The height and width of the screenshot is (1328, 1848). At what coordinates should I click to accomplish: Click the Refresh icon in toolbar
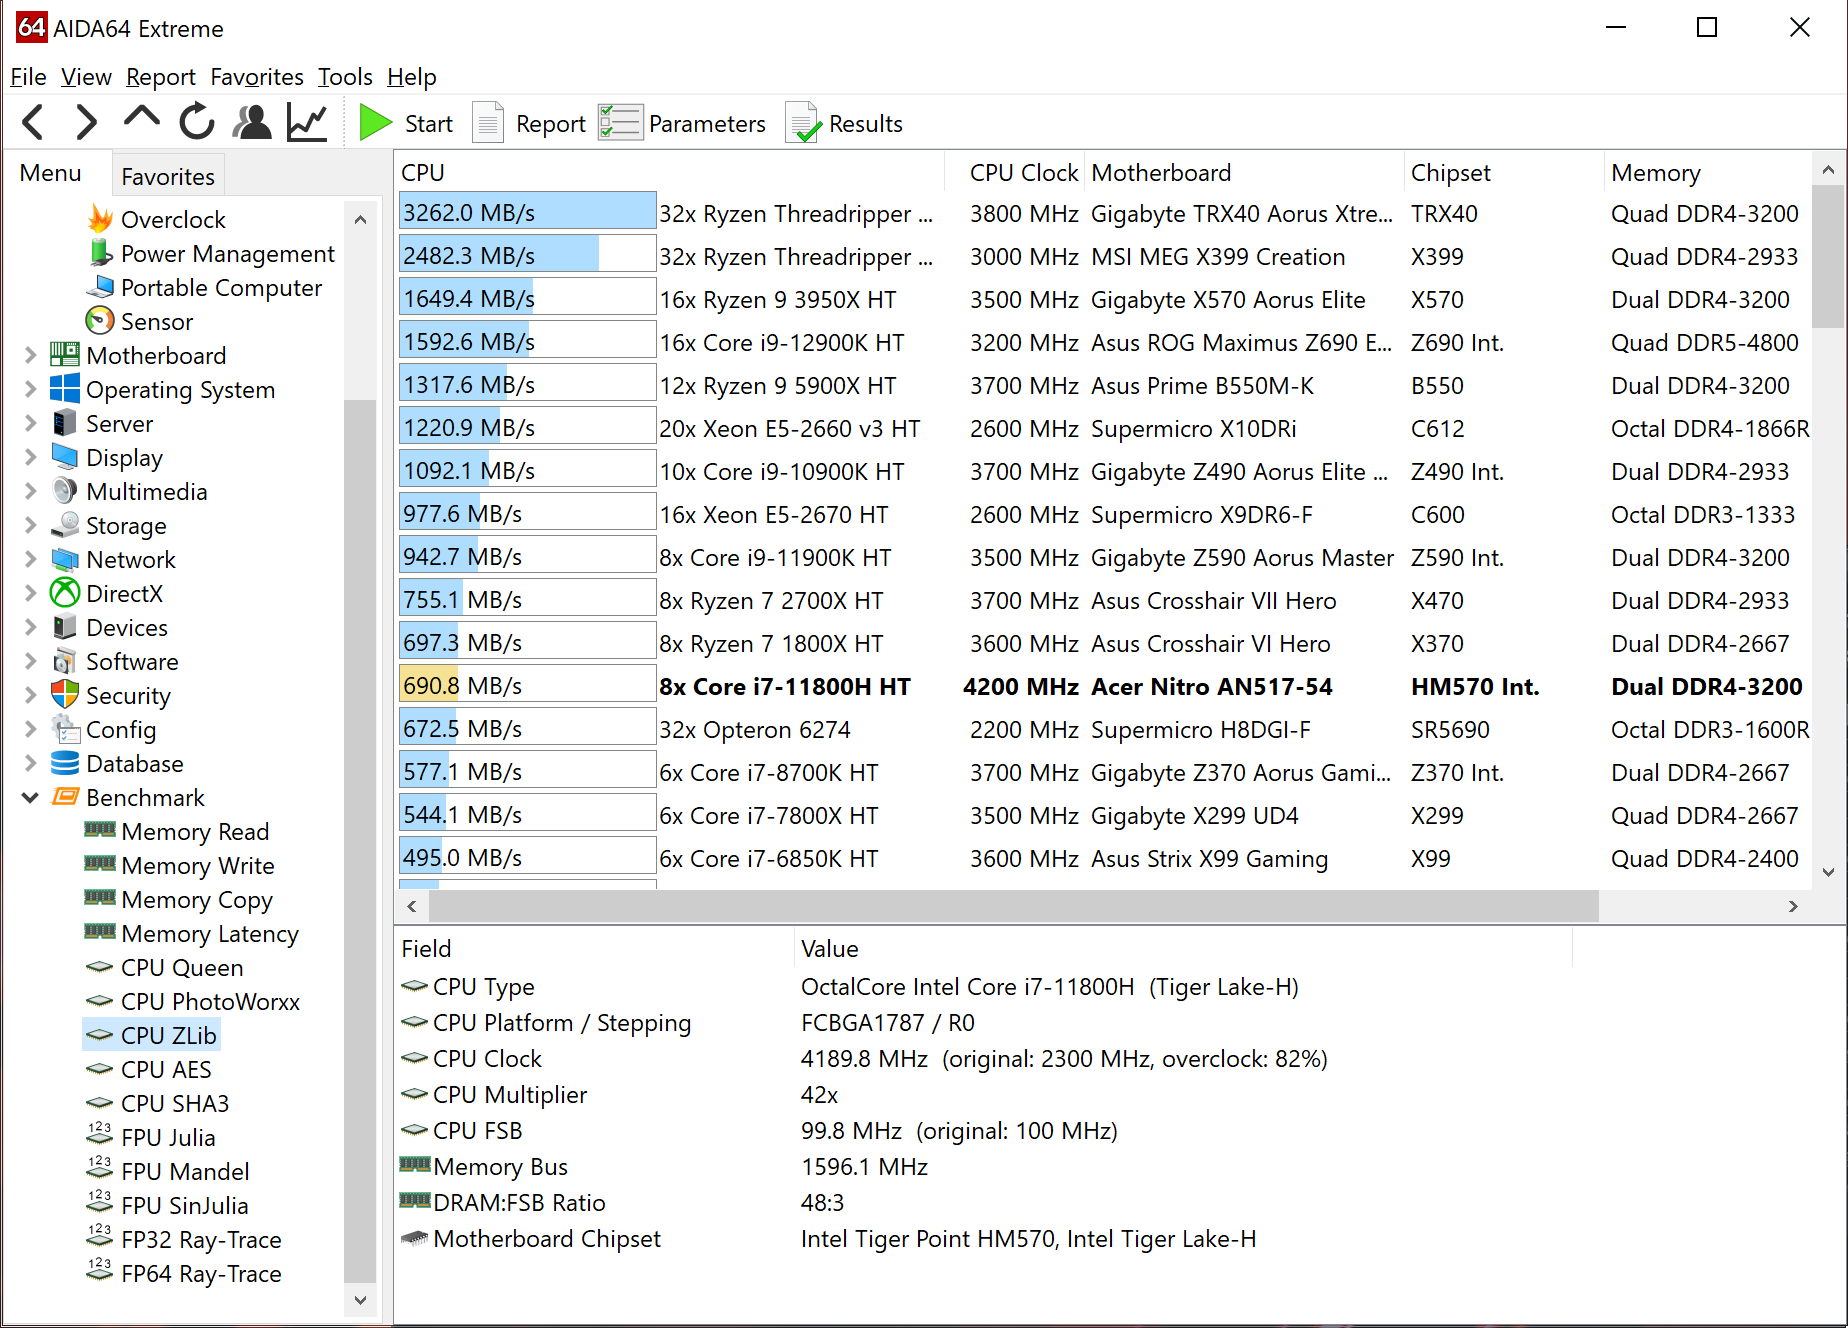coord(197,122)
